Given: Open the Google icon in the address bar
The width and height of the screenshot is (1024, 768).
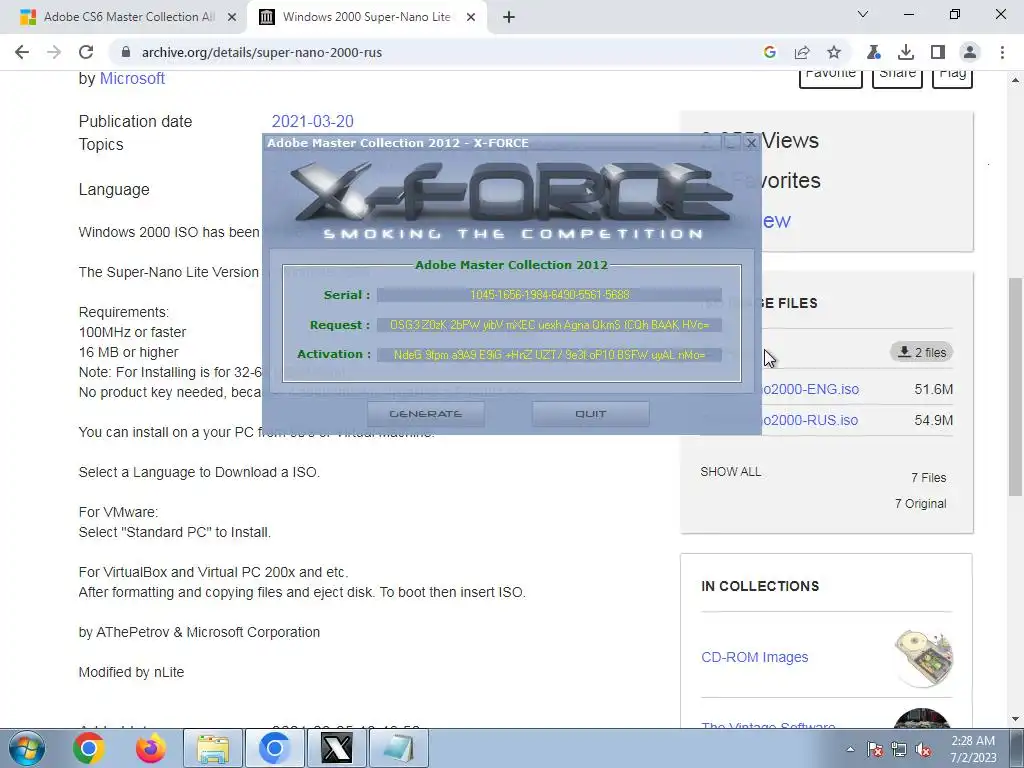Looking at the screenshot, I should click(770, 52).
